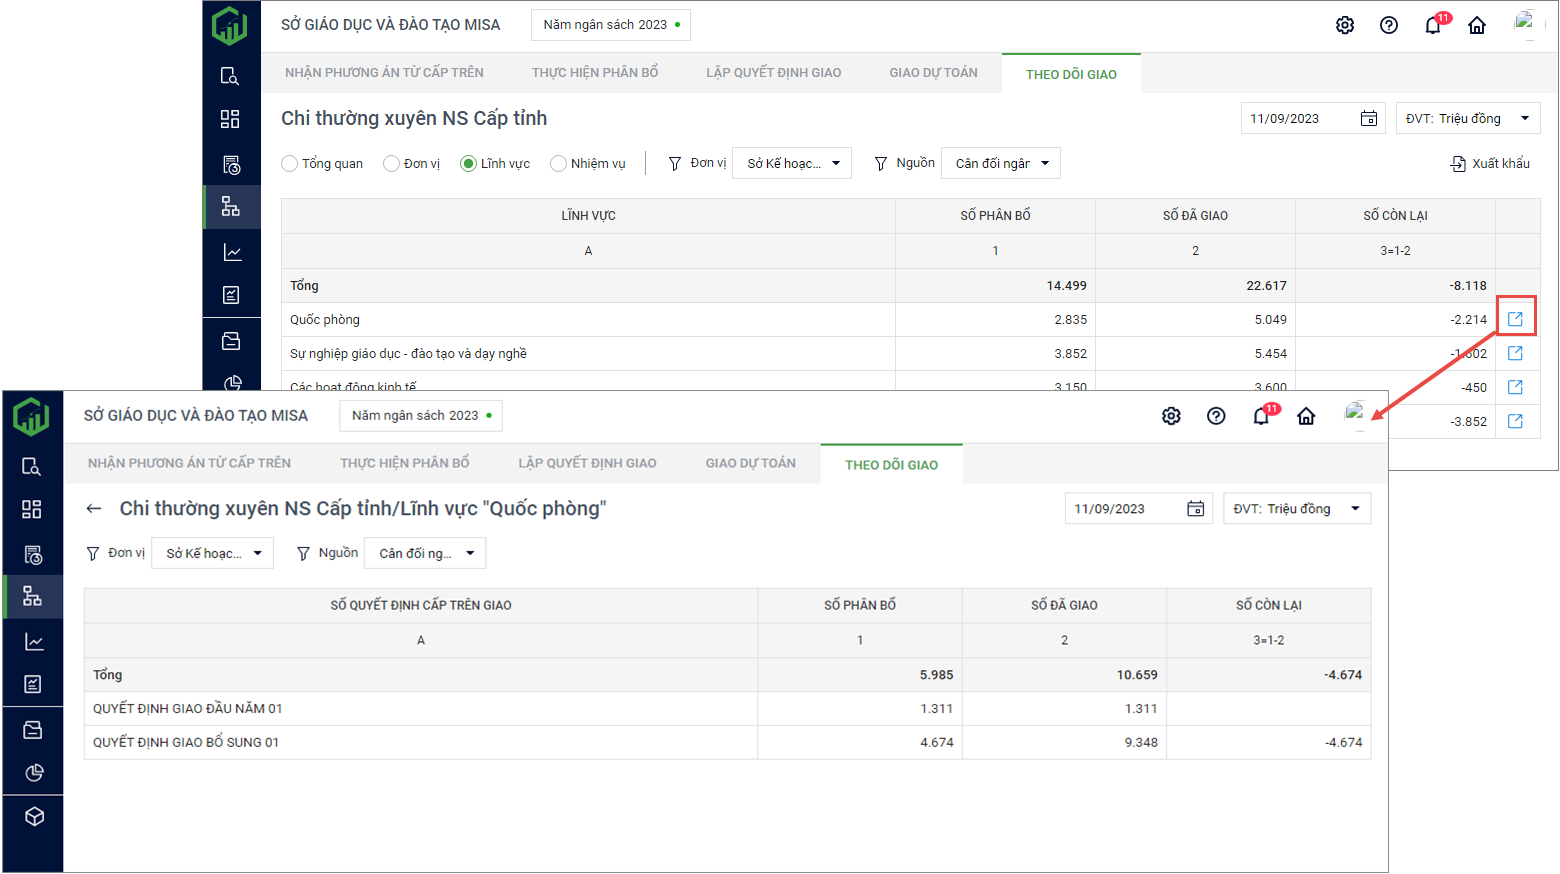Select the Tổng quan radio option
The width and height of the screenshot is (1560, 874).
click(x=290, y=164)
